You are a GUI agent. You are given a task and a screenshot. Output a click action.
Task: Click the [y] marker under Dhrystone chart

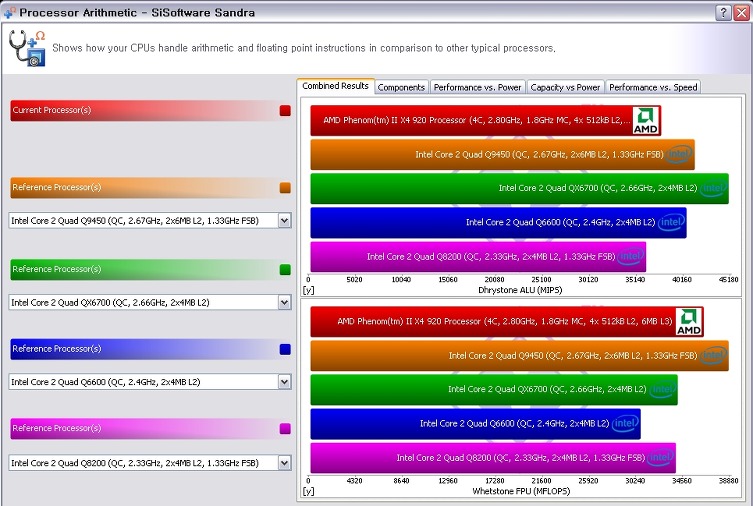pos(308,290)
